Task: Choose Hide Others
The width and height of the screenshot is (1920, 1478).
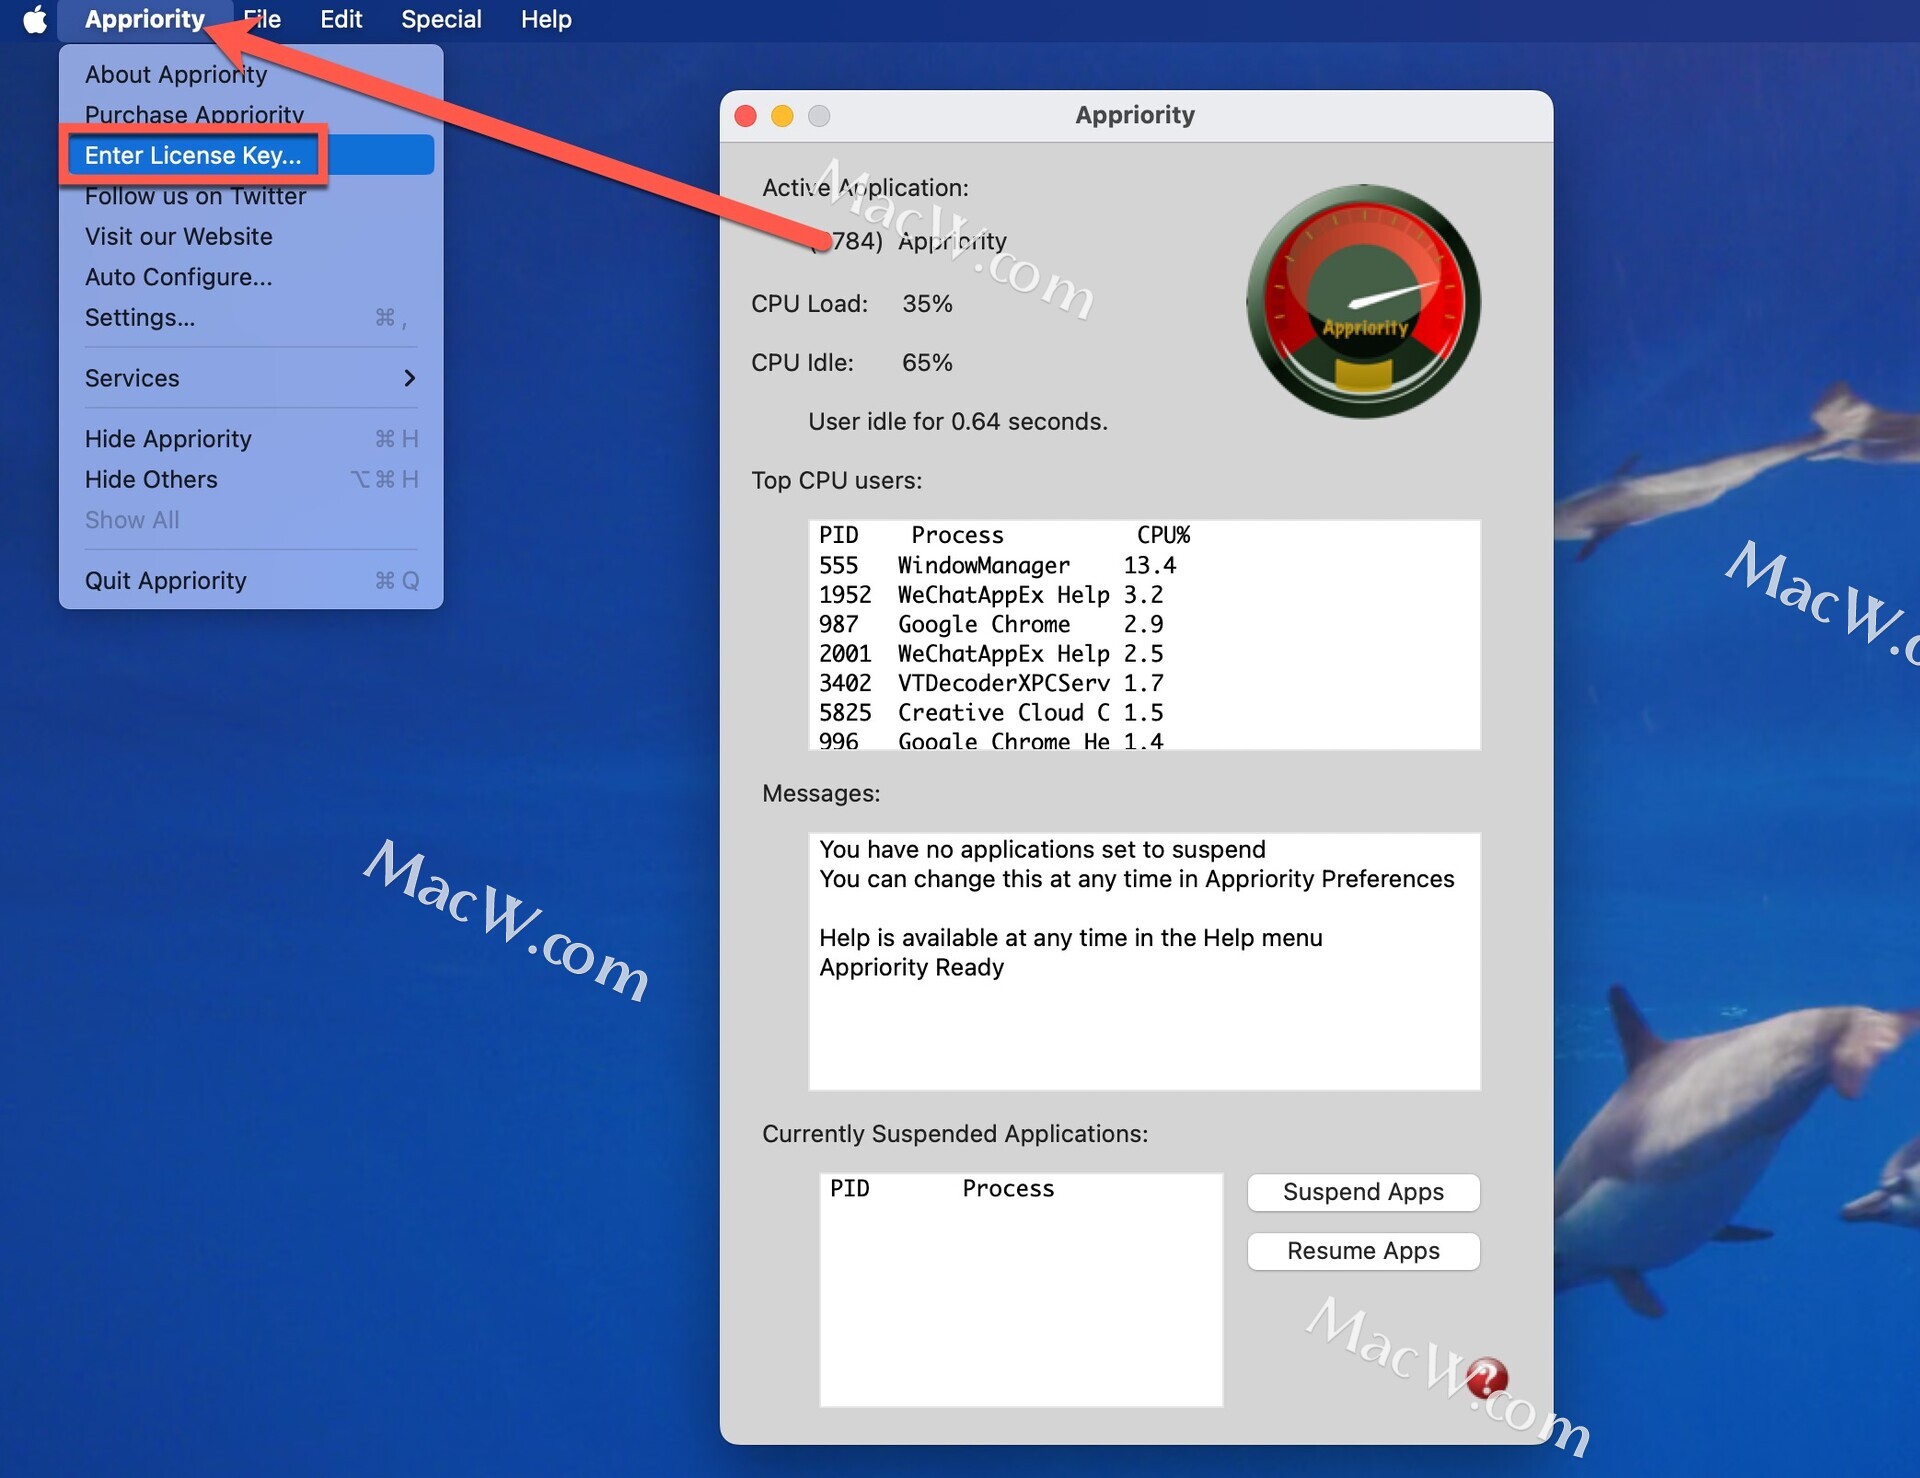Action: pos(250,479)
